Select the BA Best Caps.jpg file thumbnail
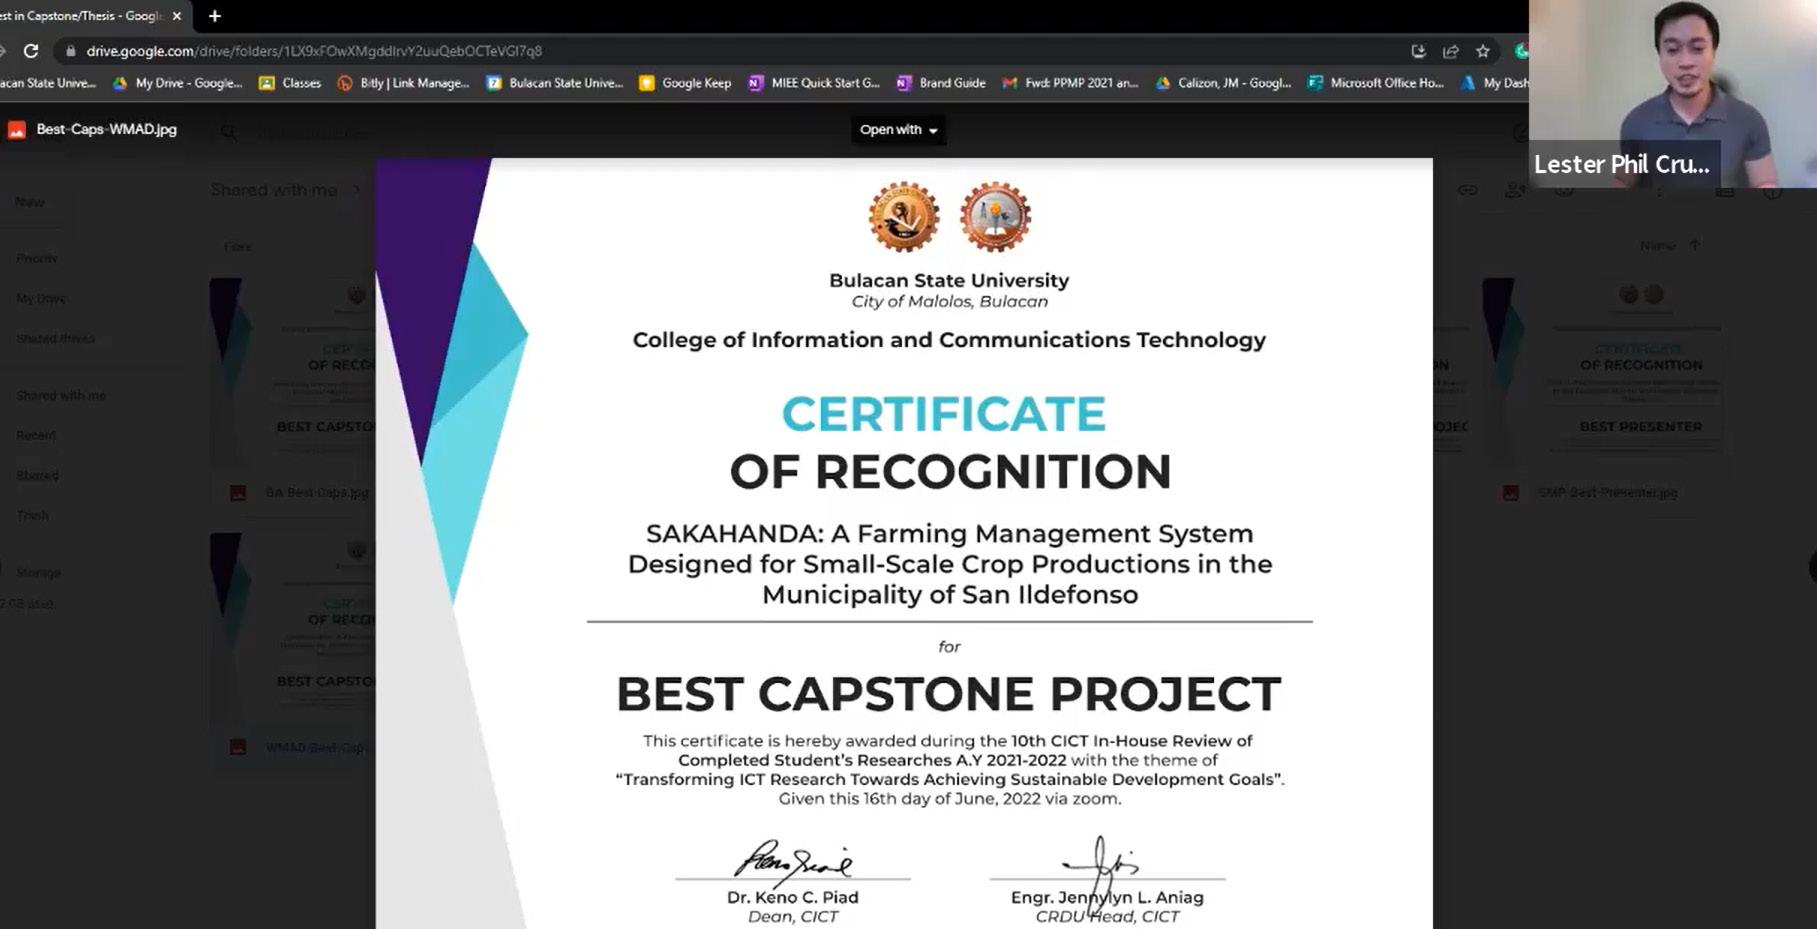The height and width of the screenshot is (929, 1817). 294,372
